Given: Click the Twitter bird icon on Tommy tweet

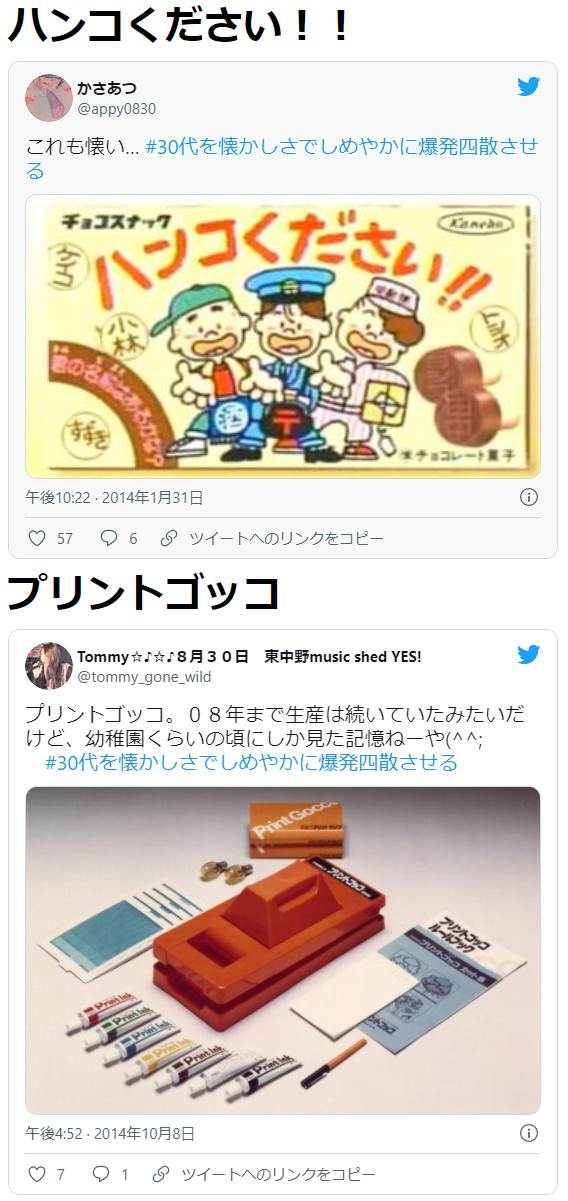Looking at the screenshot, I should click(528, 655).
